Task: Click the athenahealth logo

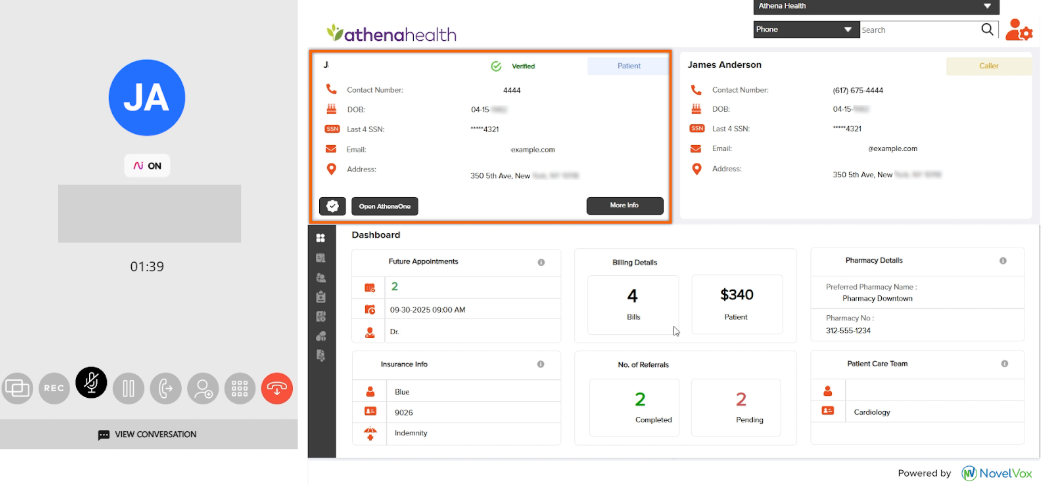Action: tap(391, 34)
